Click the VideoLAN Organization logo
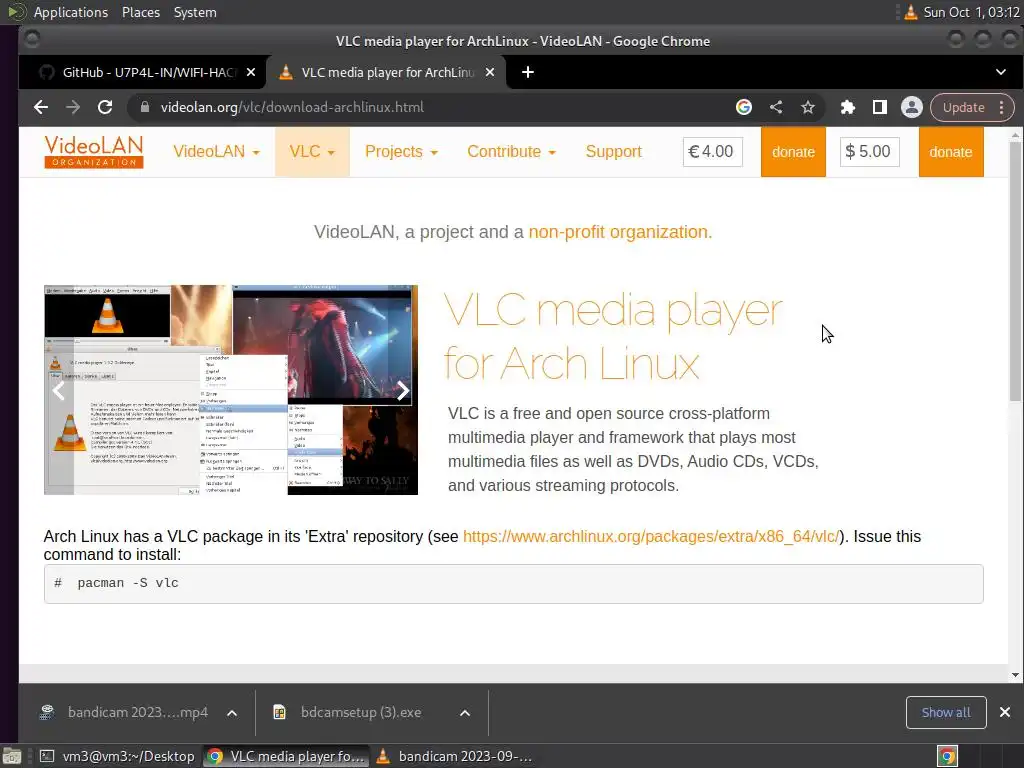Viewport: 1024px width, 768px height. point(94,152)
